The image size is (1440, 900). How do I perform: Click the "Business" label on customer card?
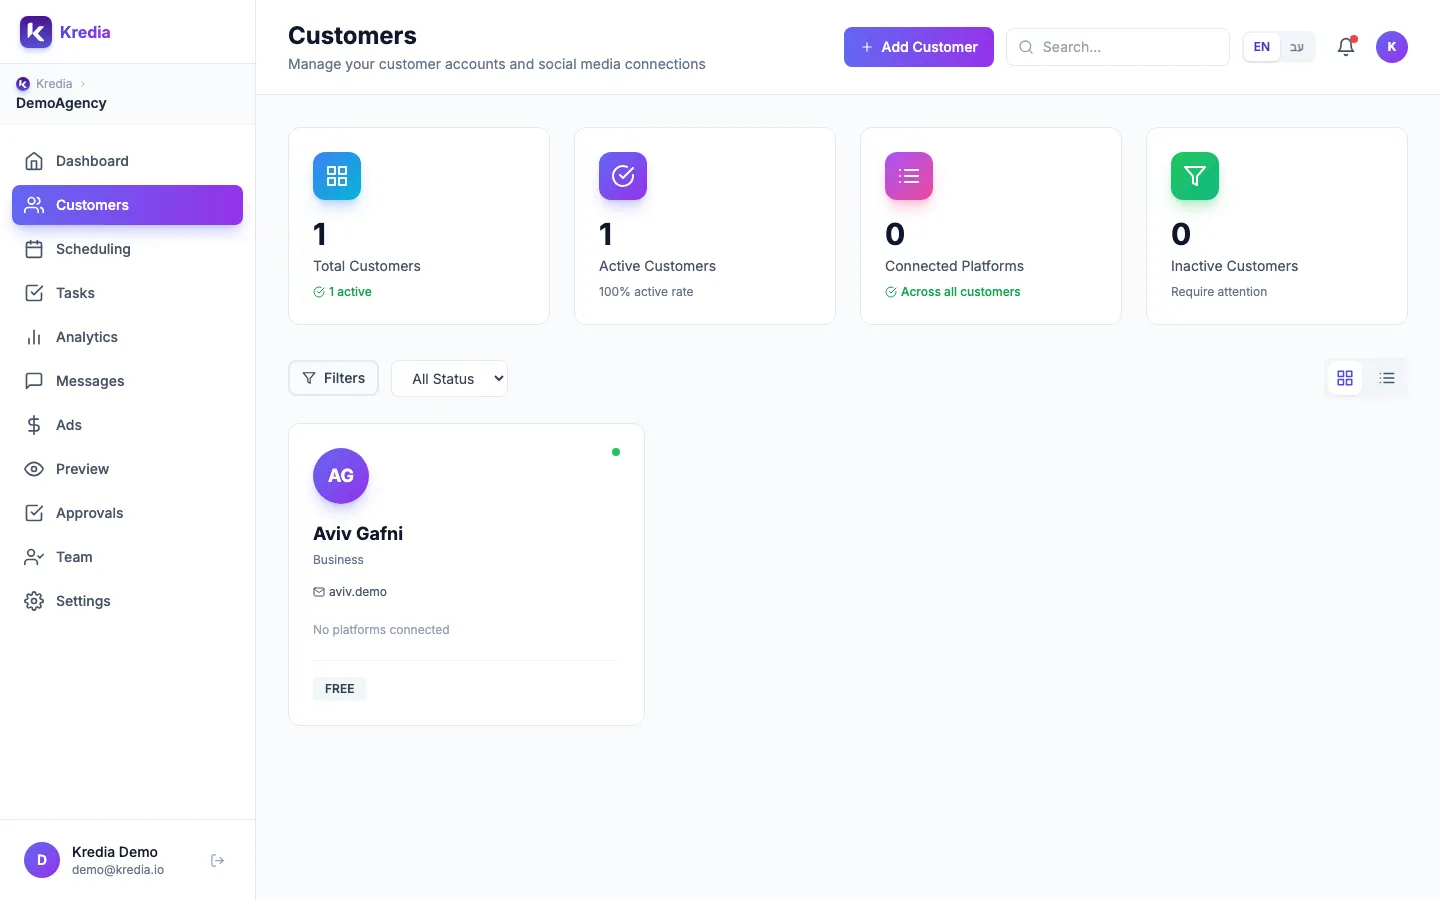click(338, 560)
